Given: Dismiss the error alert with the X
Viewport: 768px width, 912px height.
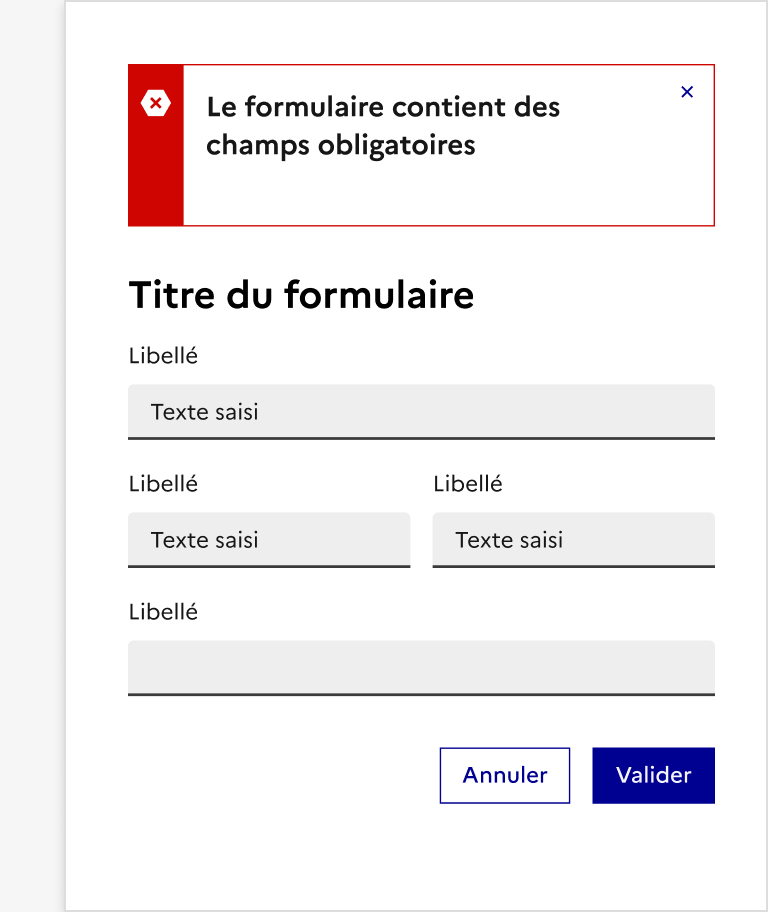Looking at the screenshot, I should 687,92.
